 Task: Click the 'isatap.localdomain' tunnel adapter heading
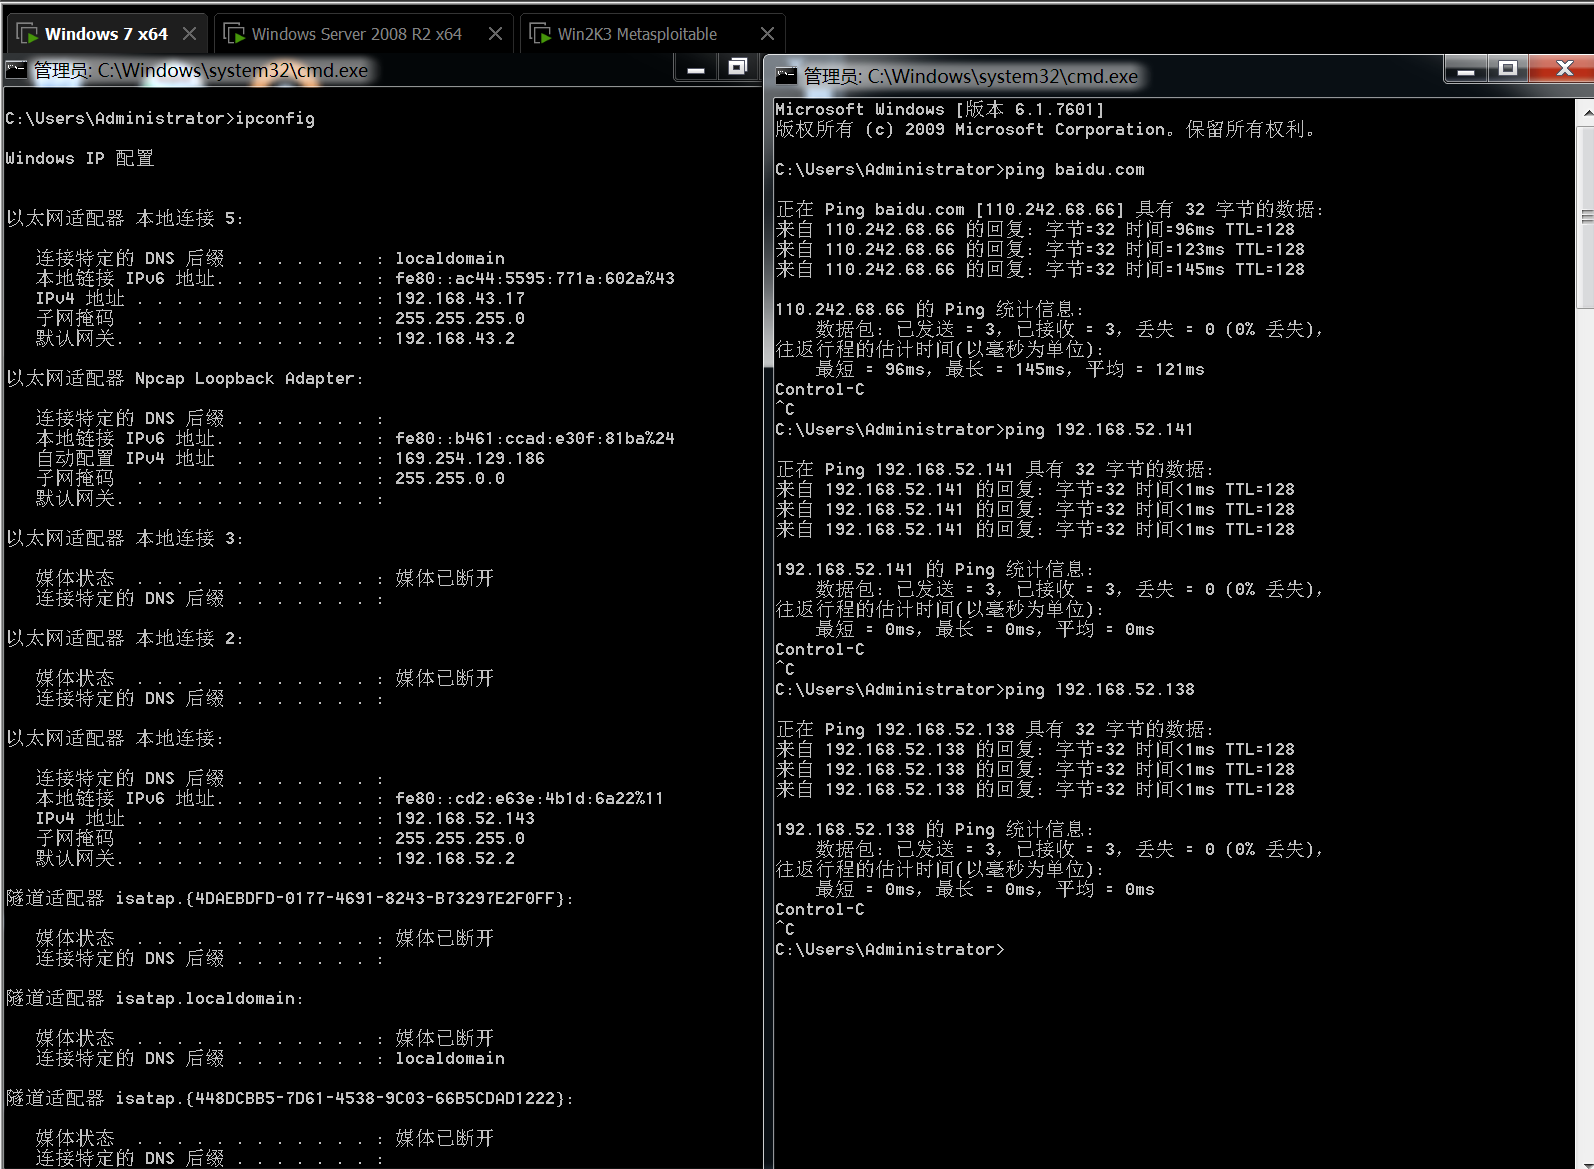[x=155, y=999]
